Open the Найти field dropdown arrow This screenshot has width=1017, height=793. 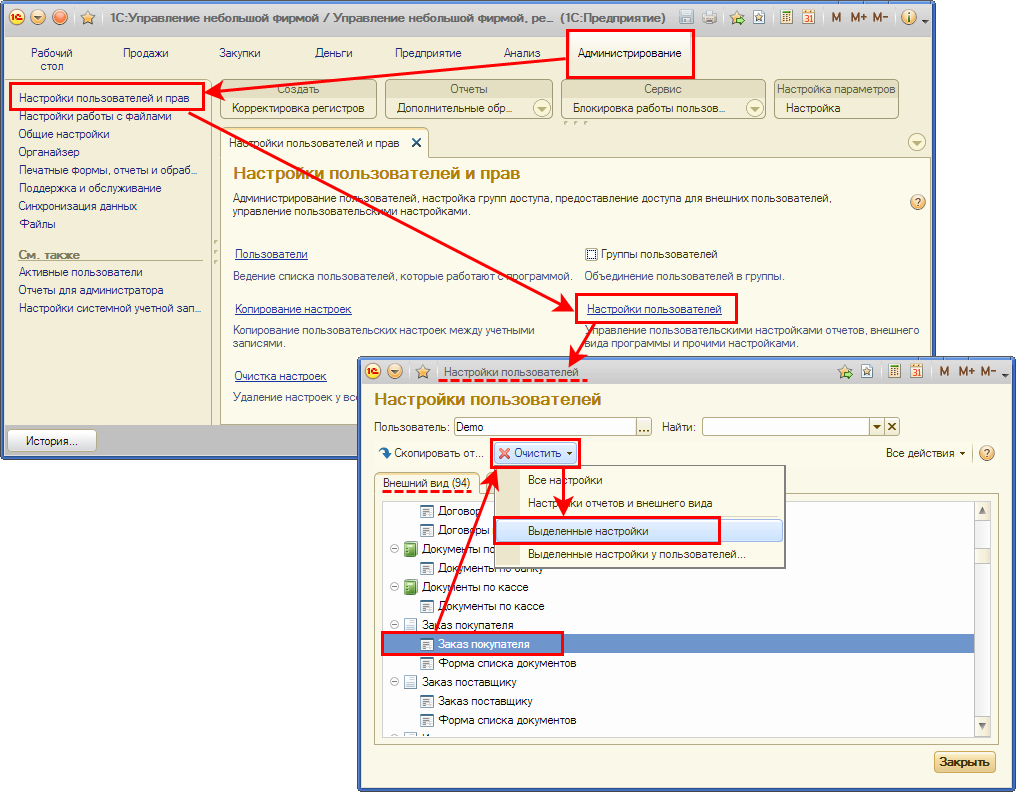click(x=877, y=427)
